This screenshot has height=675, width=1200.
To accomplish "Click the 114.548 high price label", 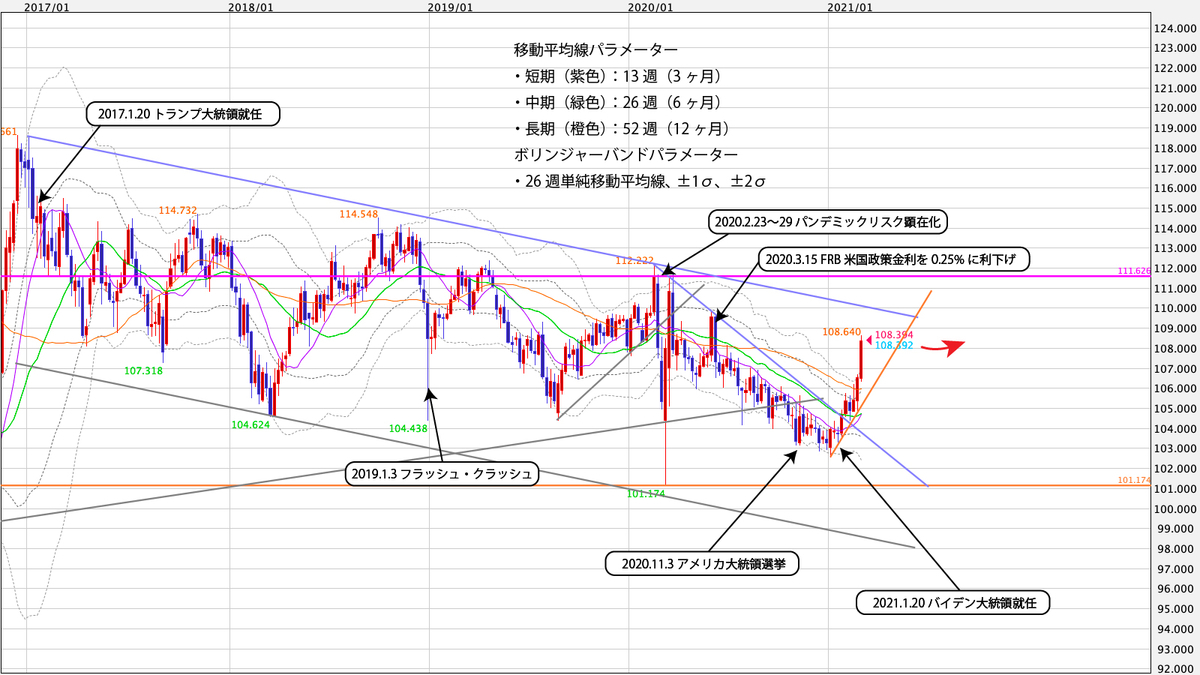I will 358,214.
